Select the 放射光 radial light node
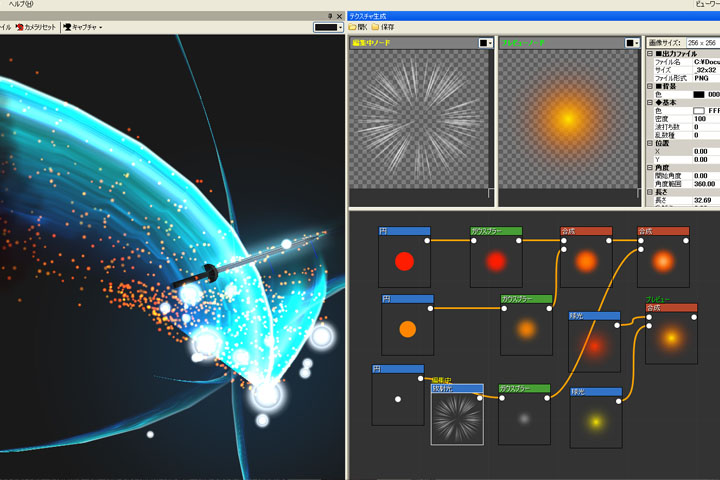The image size is (720, 480). click(x=457, y=414)
